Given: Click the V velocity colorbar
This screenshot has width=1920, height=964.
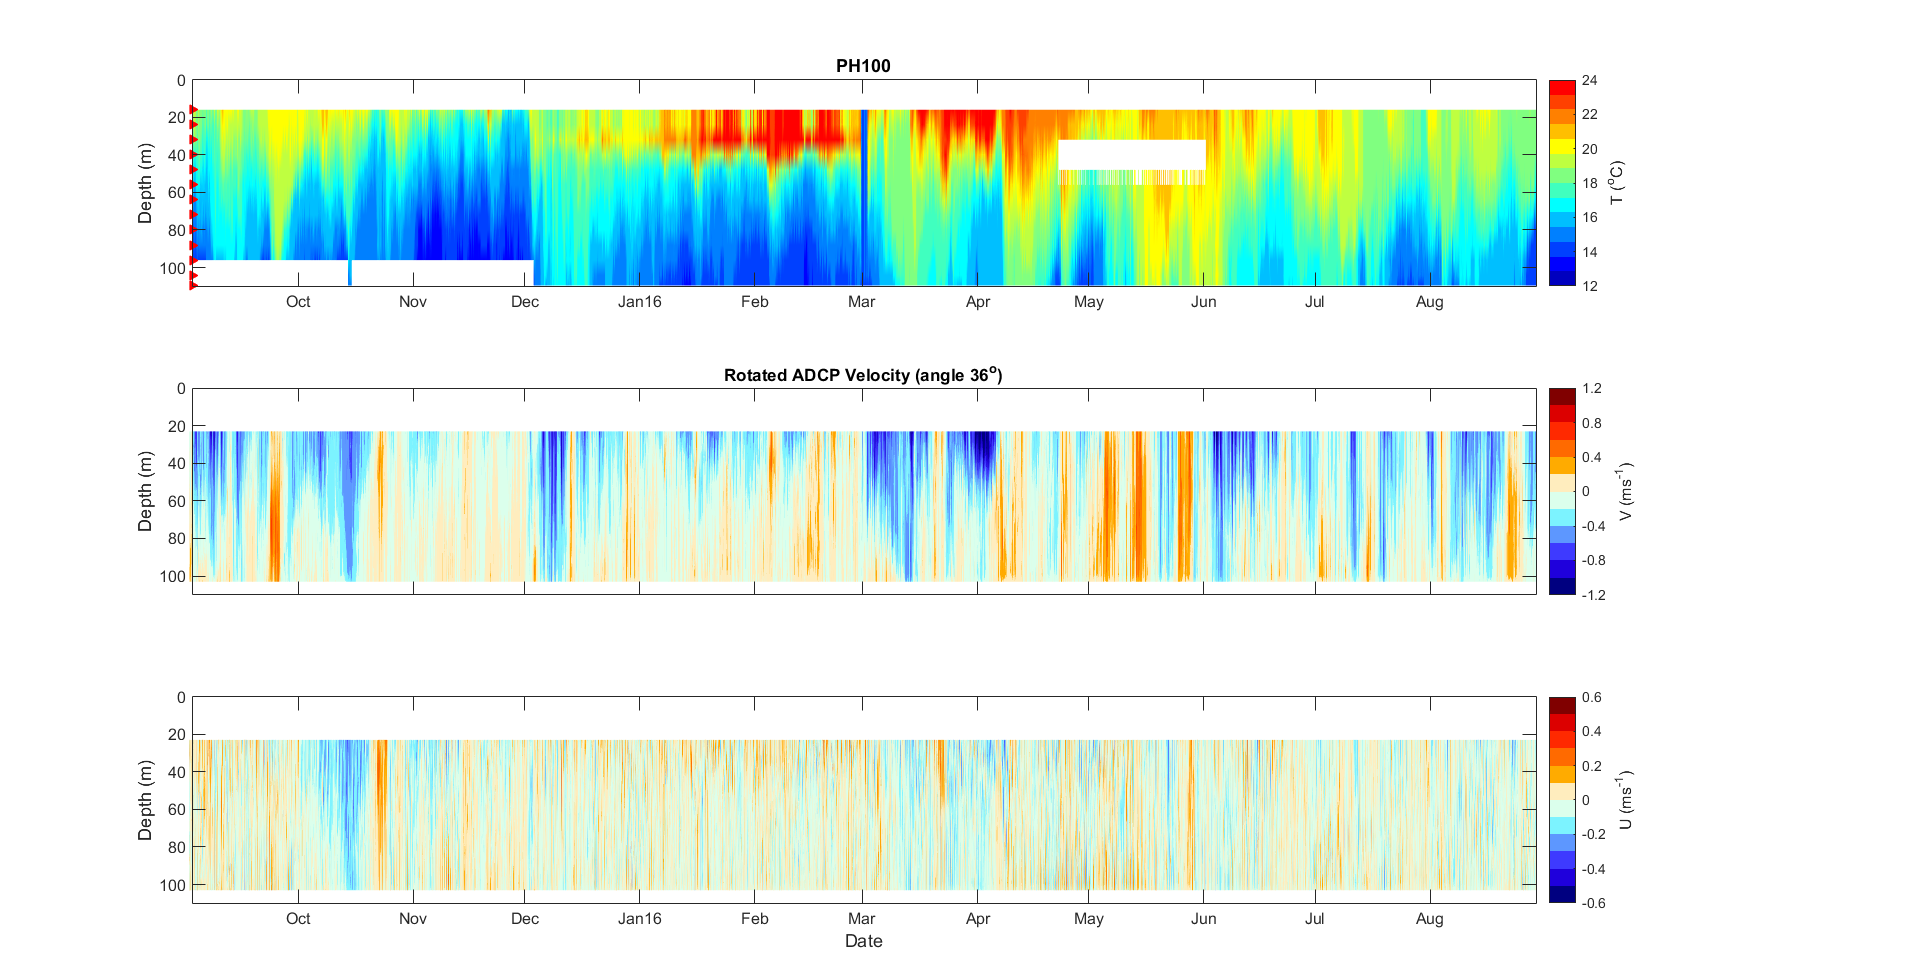Looking at the screenshot, I should click(1561, 491).
